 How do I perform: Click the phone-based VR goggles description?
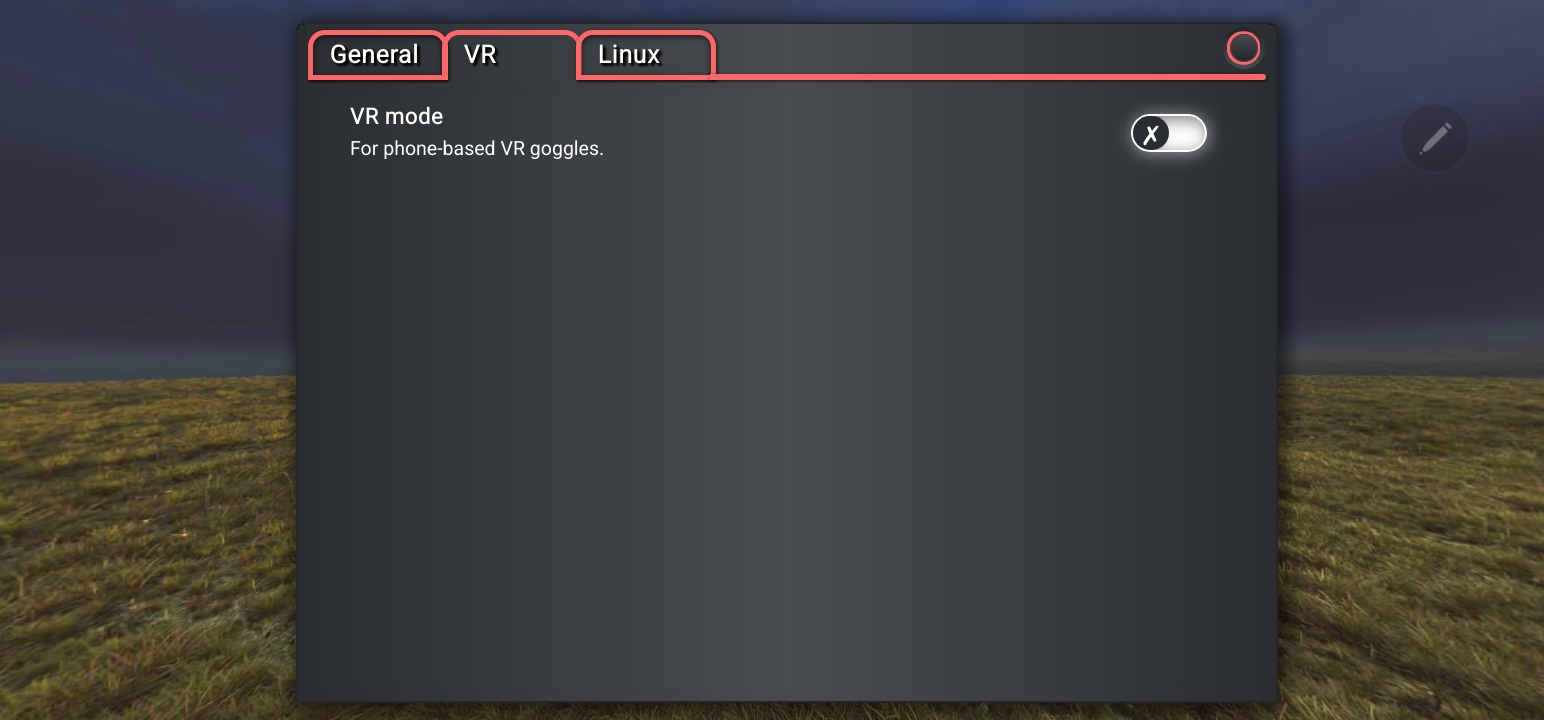click(x=476, y=149)
